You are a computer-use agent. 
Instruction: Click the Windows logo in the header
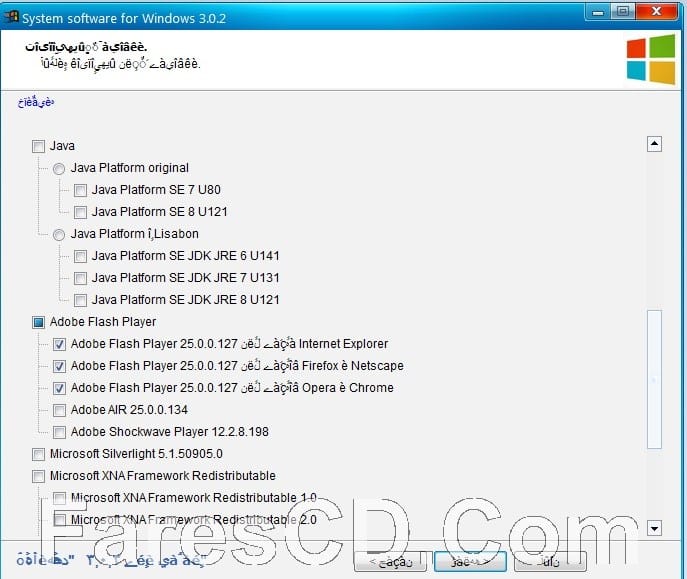coord(651,60)
